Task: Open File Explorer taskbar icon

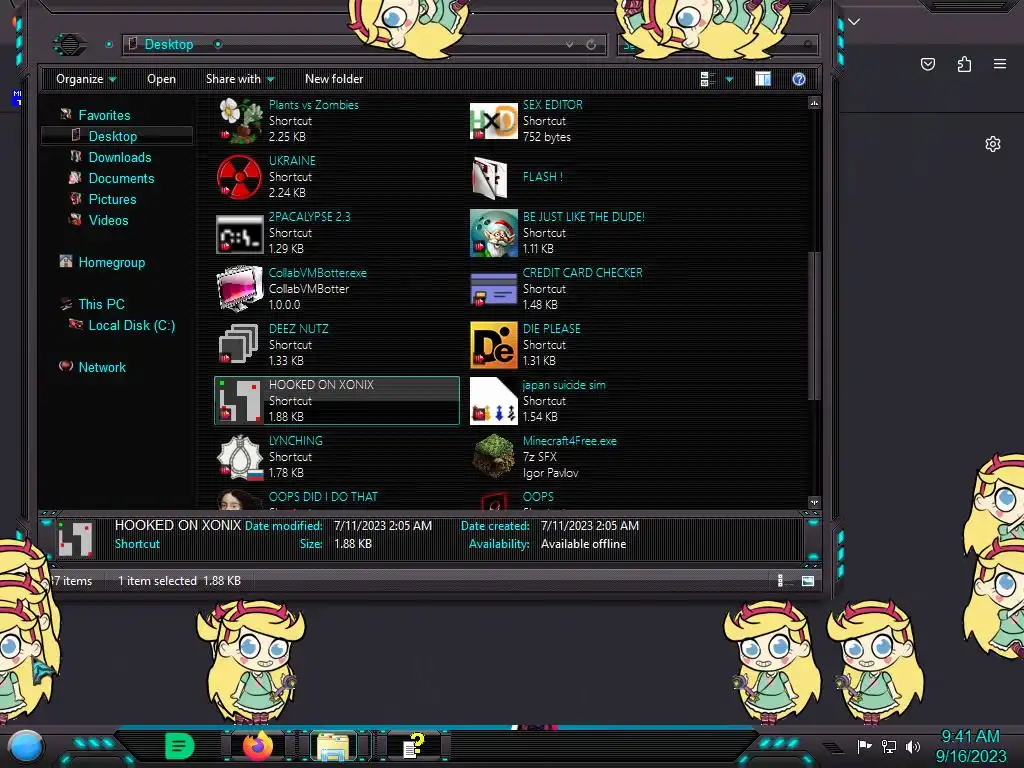Action: [x=333, y=746]
